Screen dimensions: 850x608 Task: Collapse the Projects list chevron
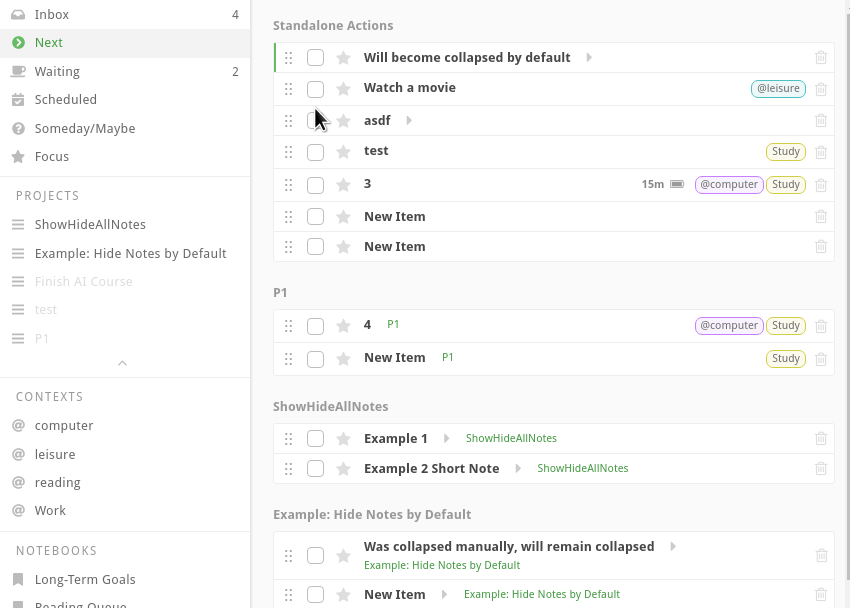pyautogui.click(x=123, y=363)
